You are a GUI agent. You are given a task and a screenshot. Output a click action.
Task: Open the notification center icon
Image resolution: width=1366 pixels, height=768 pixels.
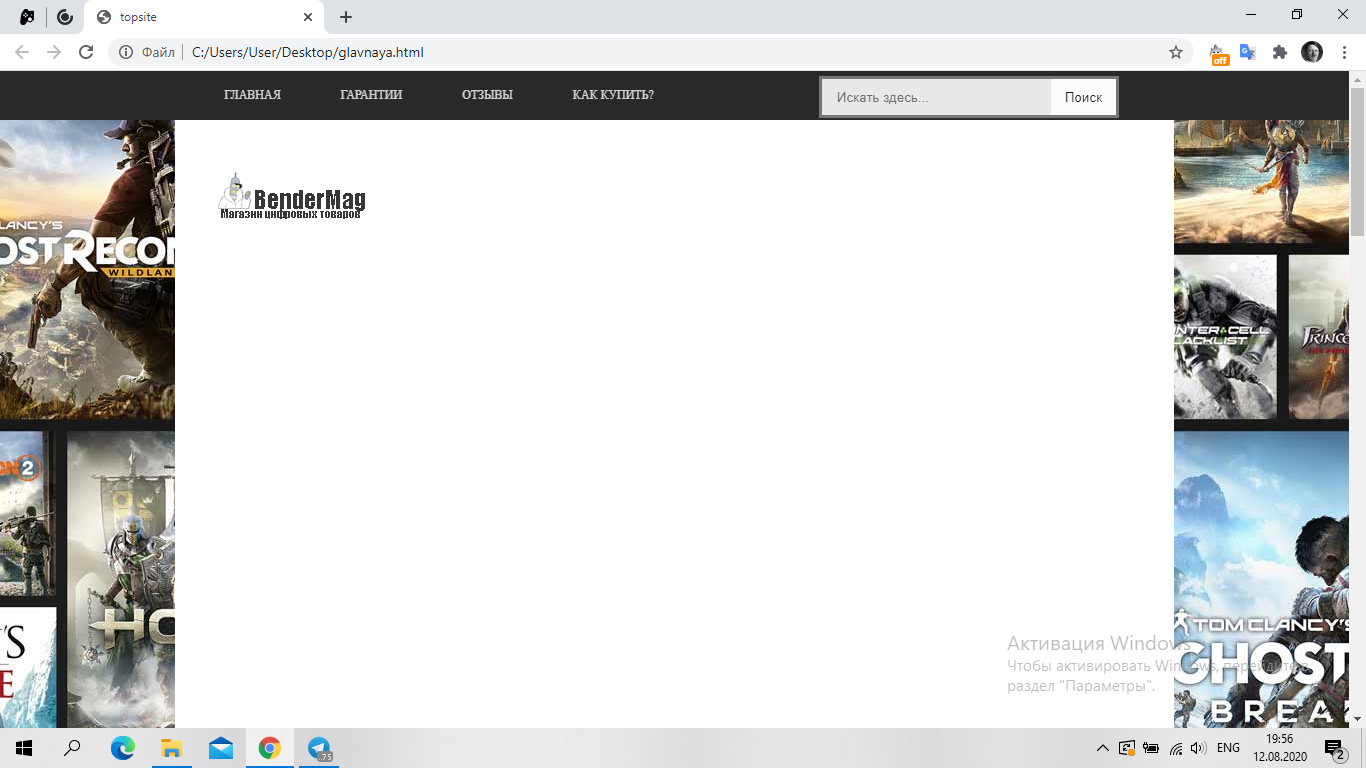[x=1335, y=748]
